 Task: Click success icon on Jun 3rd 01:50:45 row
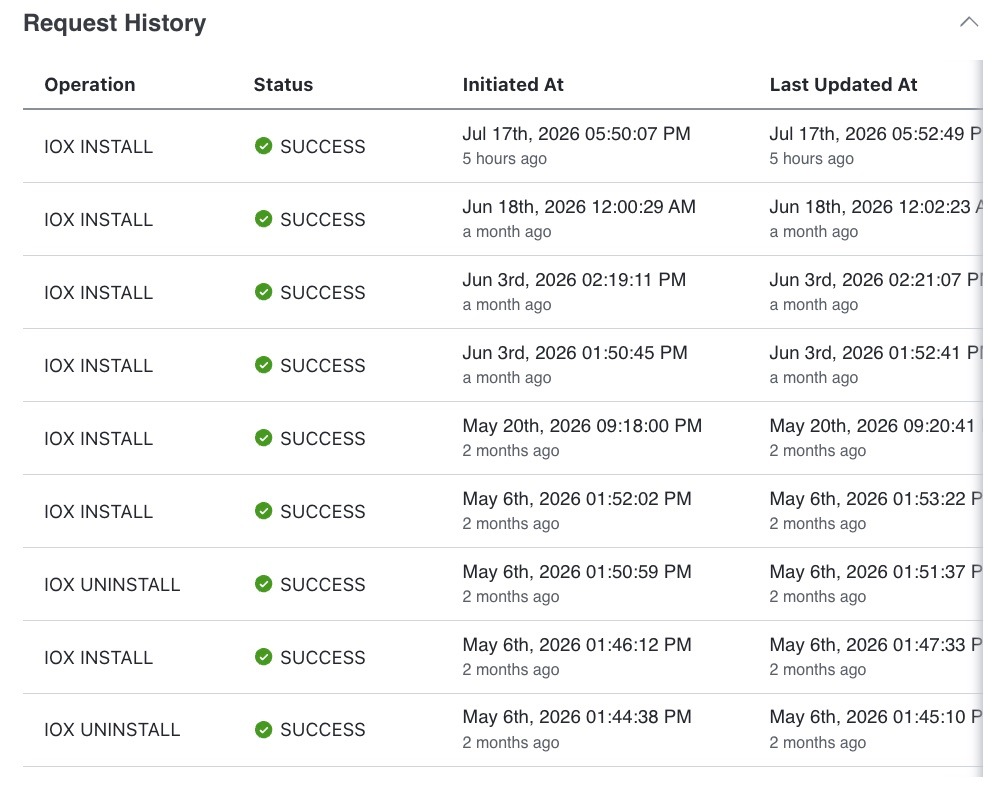coord(263,364)
